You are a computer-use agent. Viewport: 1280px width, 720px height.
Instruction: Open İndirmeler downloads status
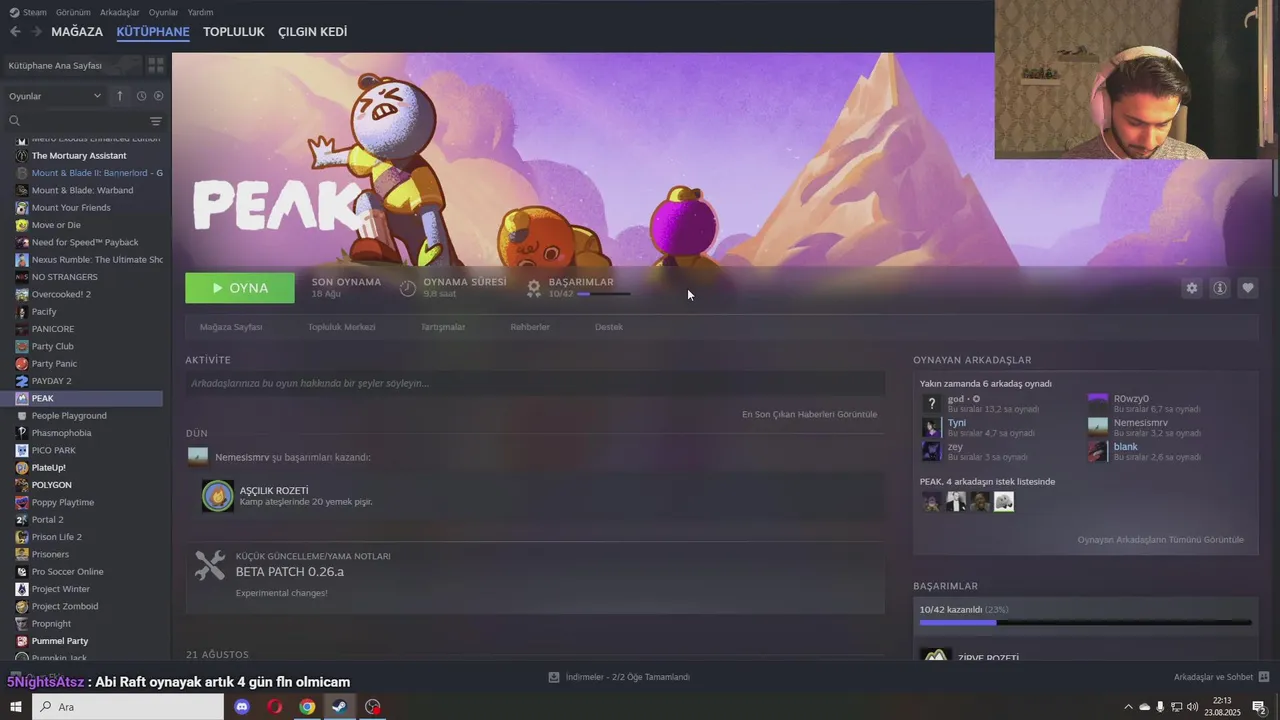[620, 677]
